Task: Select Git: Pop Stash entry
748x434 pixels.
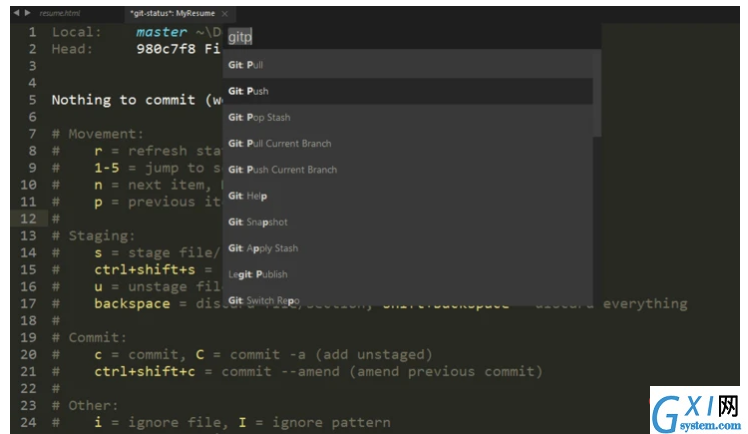Action: click(408, 117)
